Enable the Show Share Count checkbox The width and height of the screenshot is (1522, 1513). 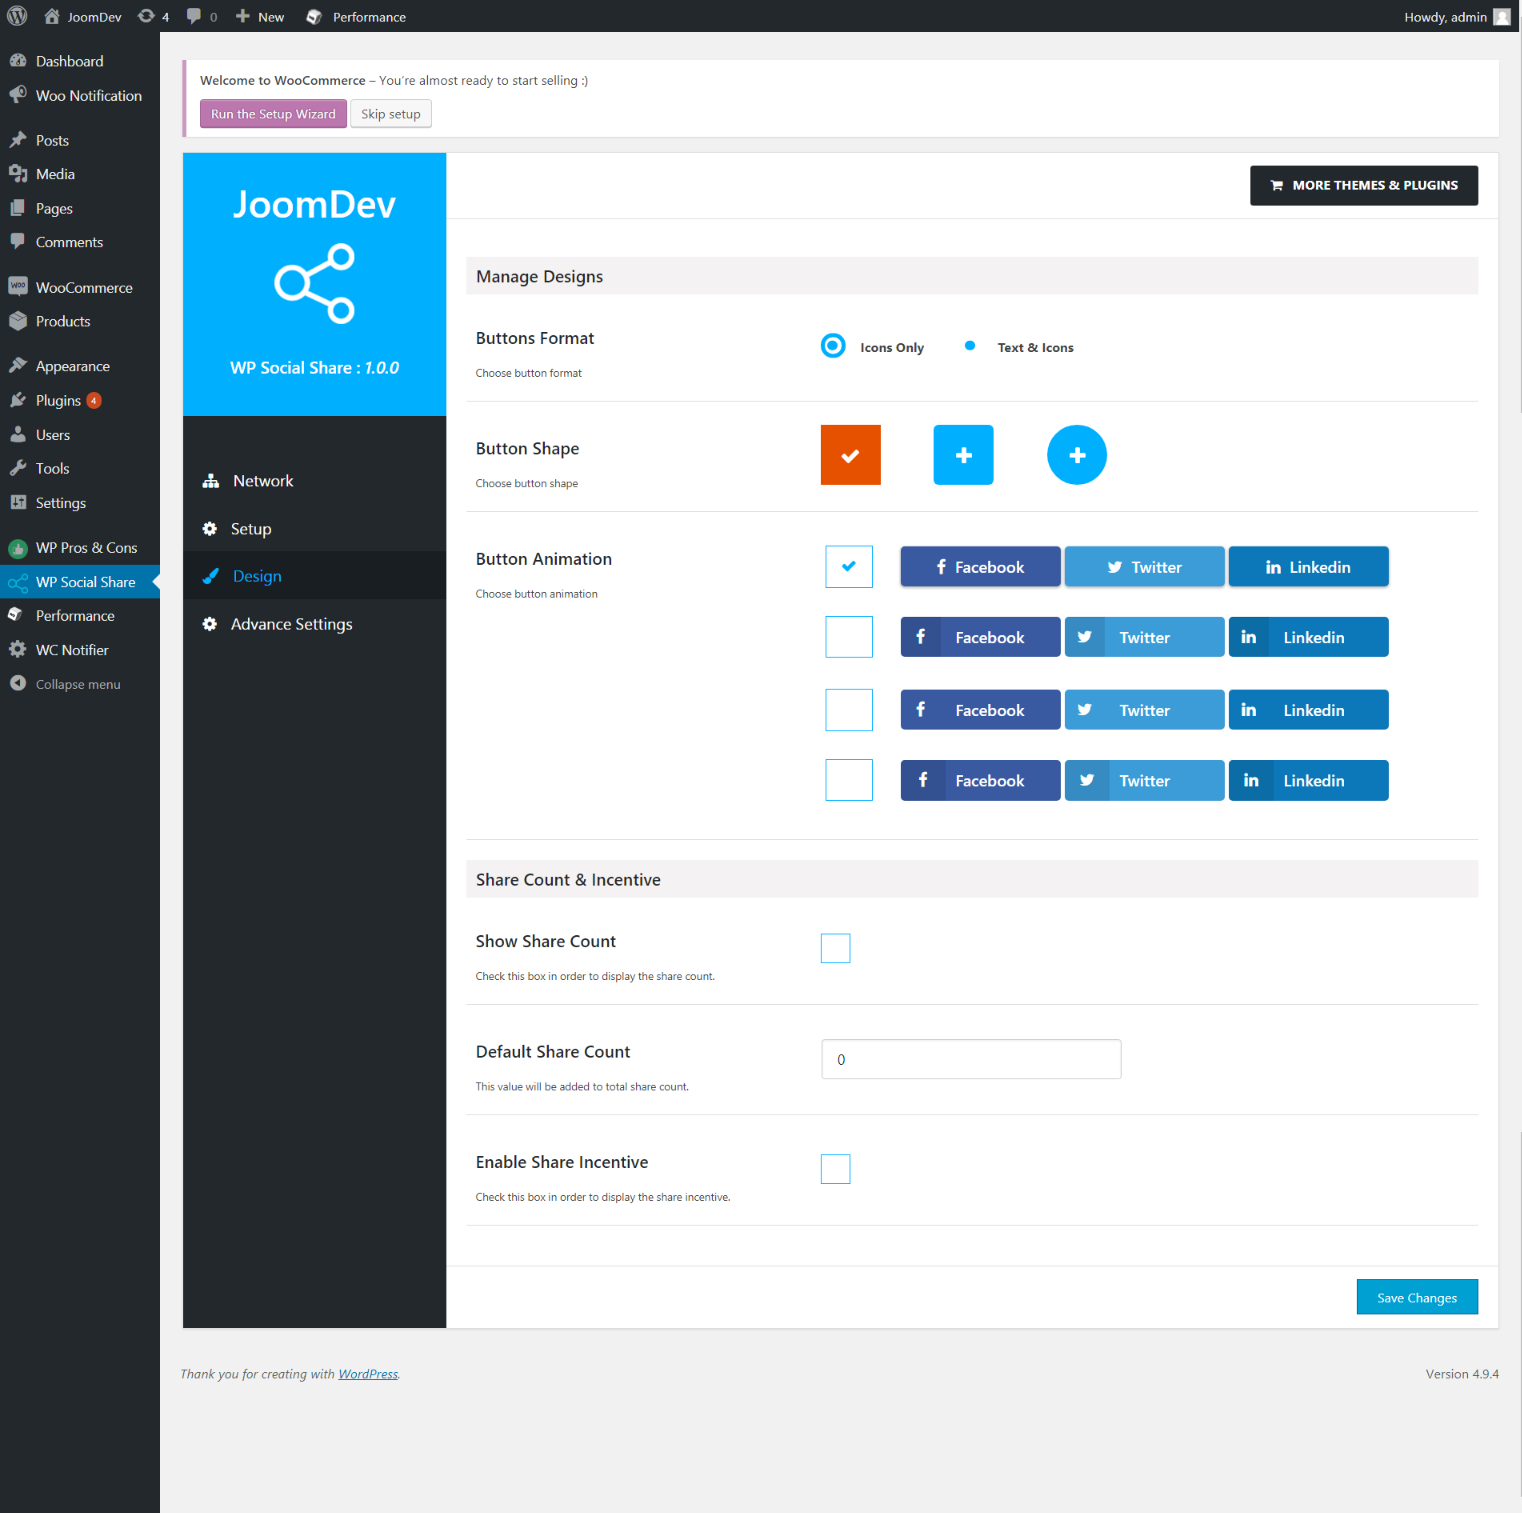pos(835,948)
